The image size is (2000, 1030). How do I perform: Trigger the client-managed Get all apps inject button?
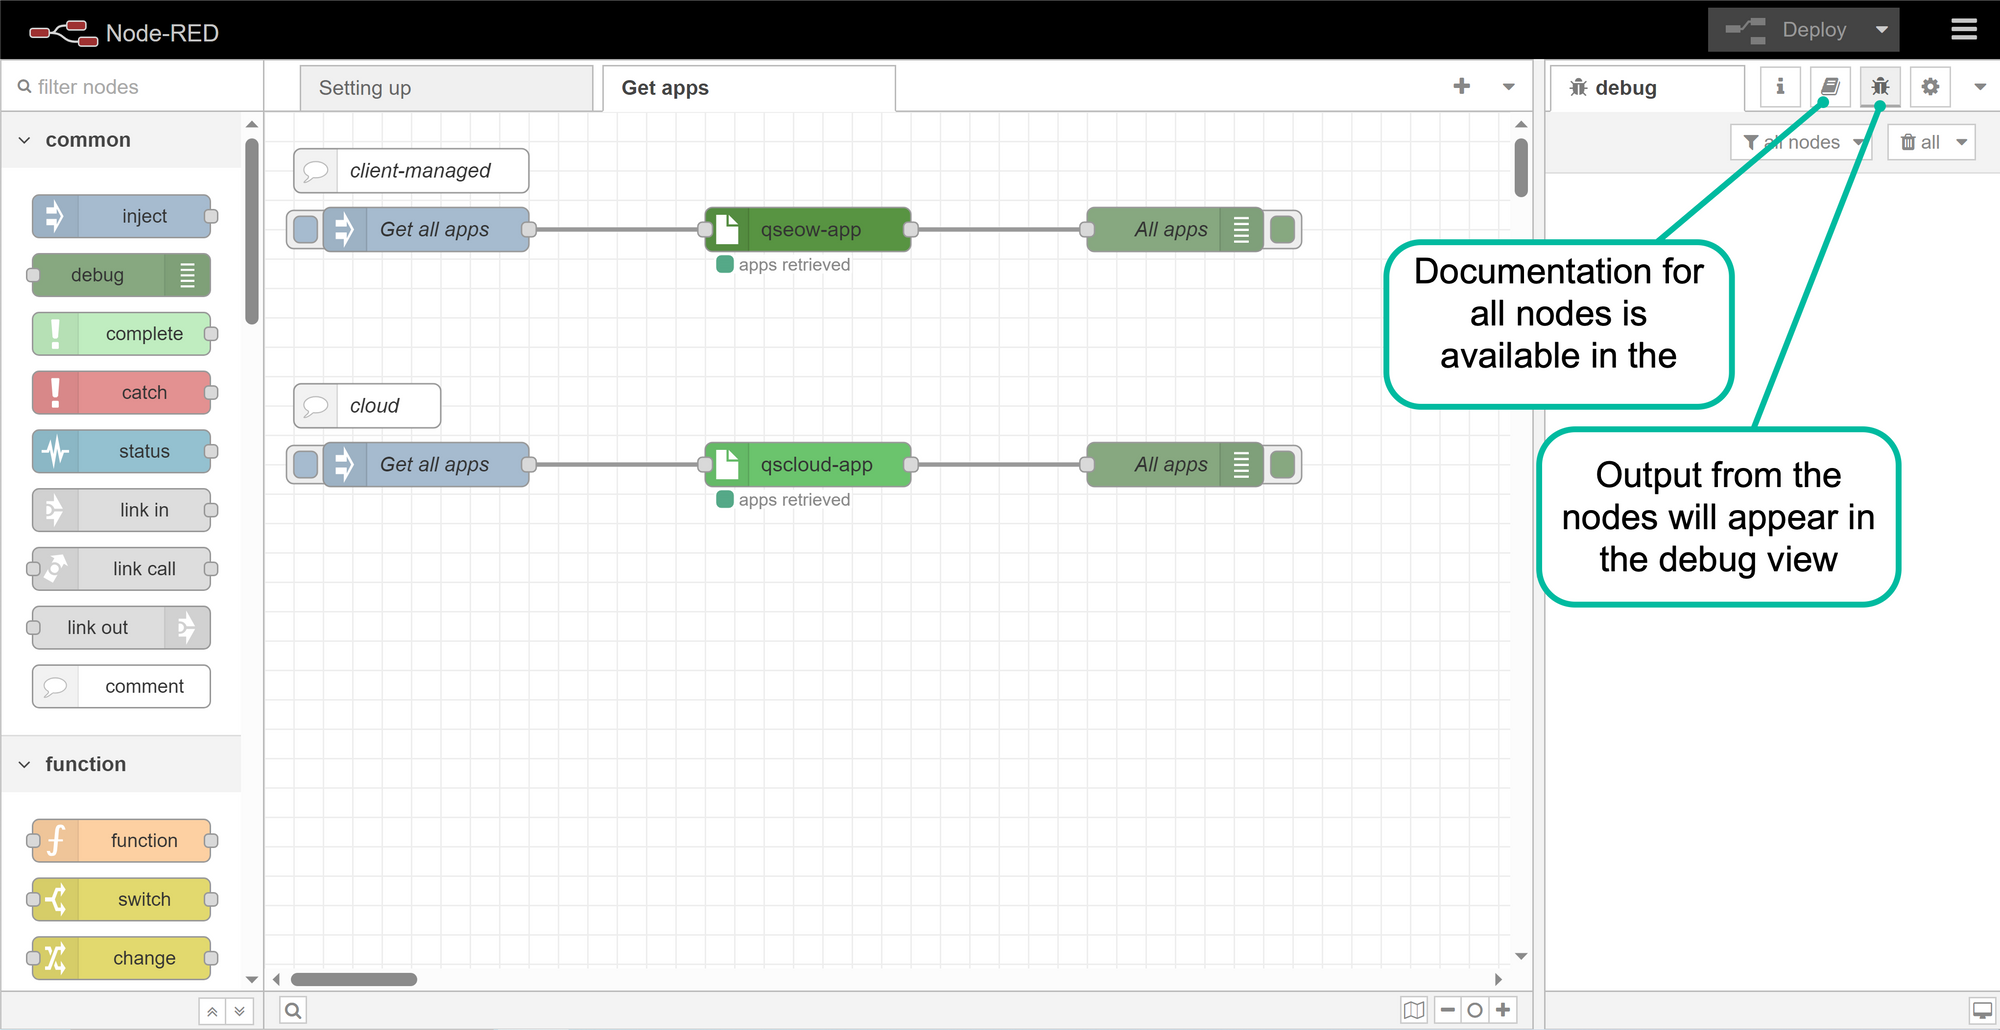(x=306, y=230)
